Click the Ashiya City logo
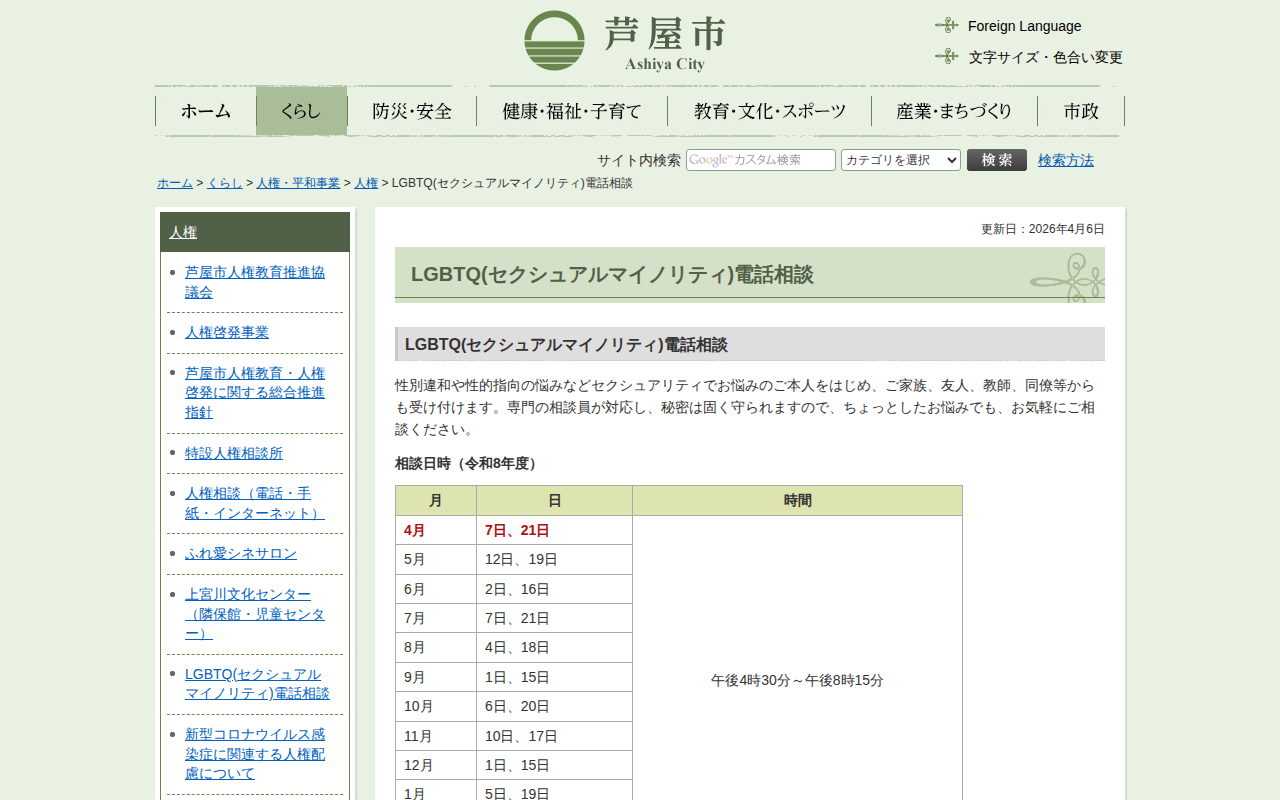Screen dimensions: 1280x800 pos(625,41)
